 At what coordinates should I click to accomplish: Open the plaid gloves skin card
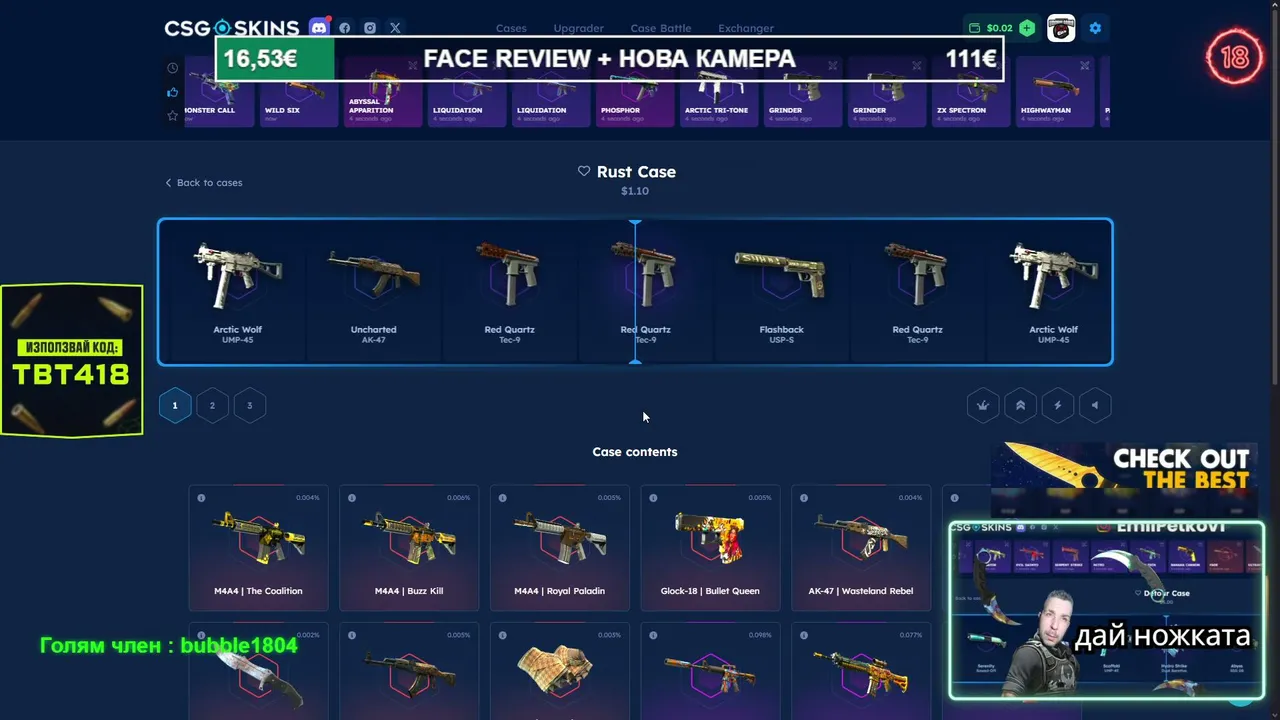click(560, 671)
